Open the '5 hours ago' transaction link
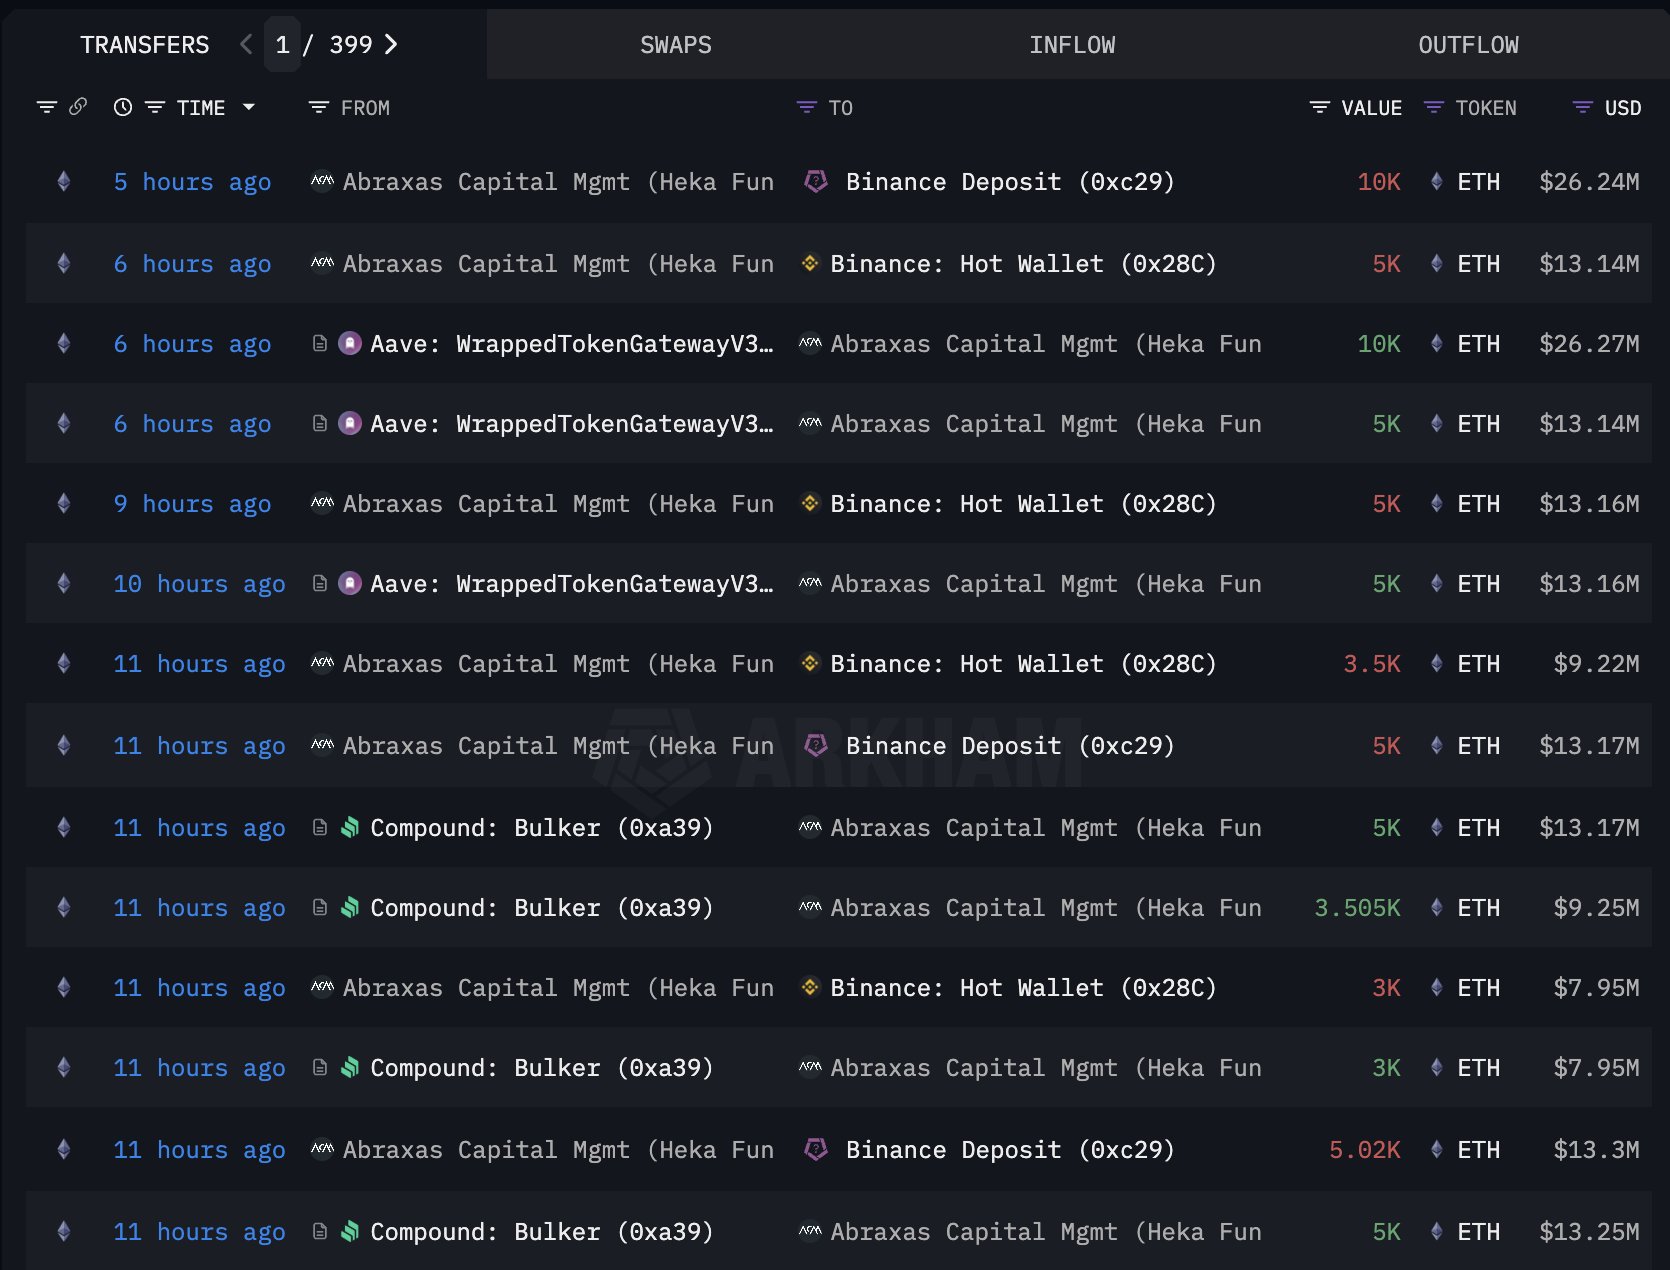The width and height of the screenshot is (1670, 1270). point(192,182)
